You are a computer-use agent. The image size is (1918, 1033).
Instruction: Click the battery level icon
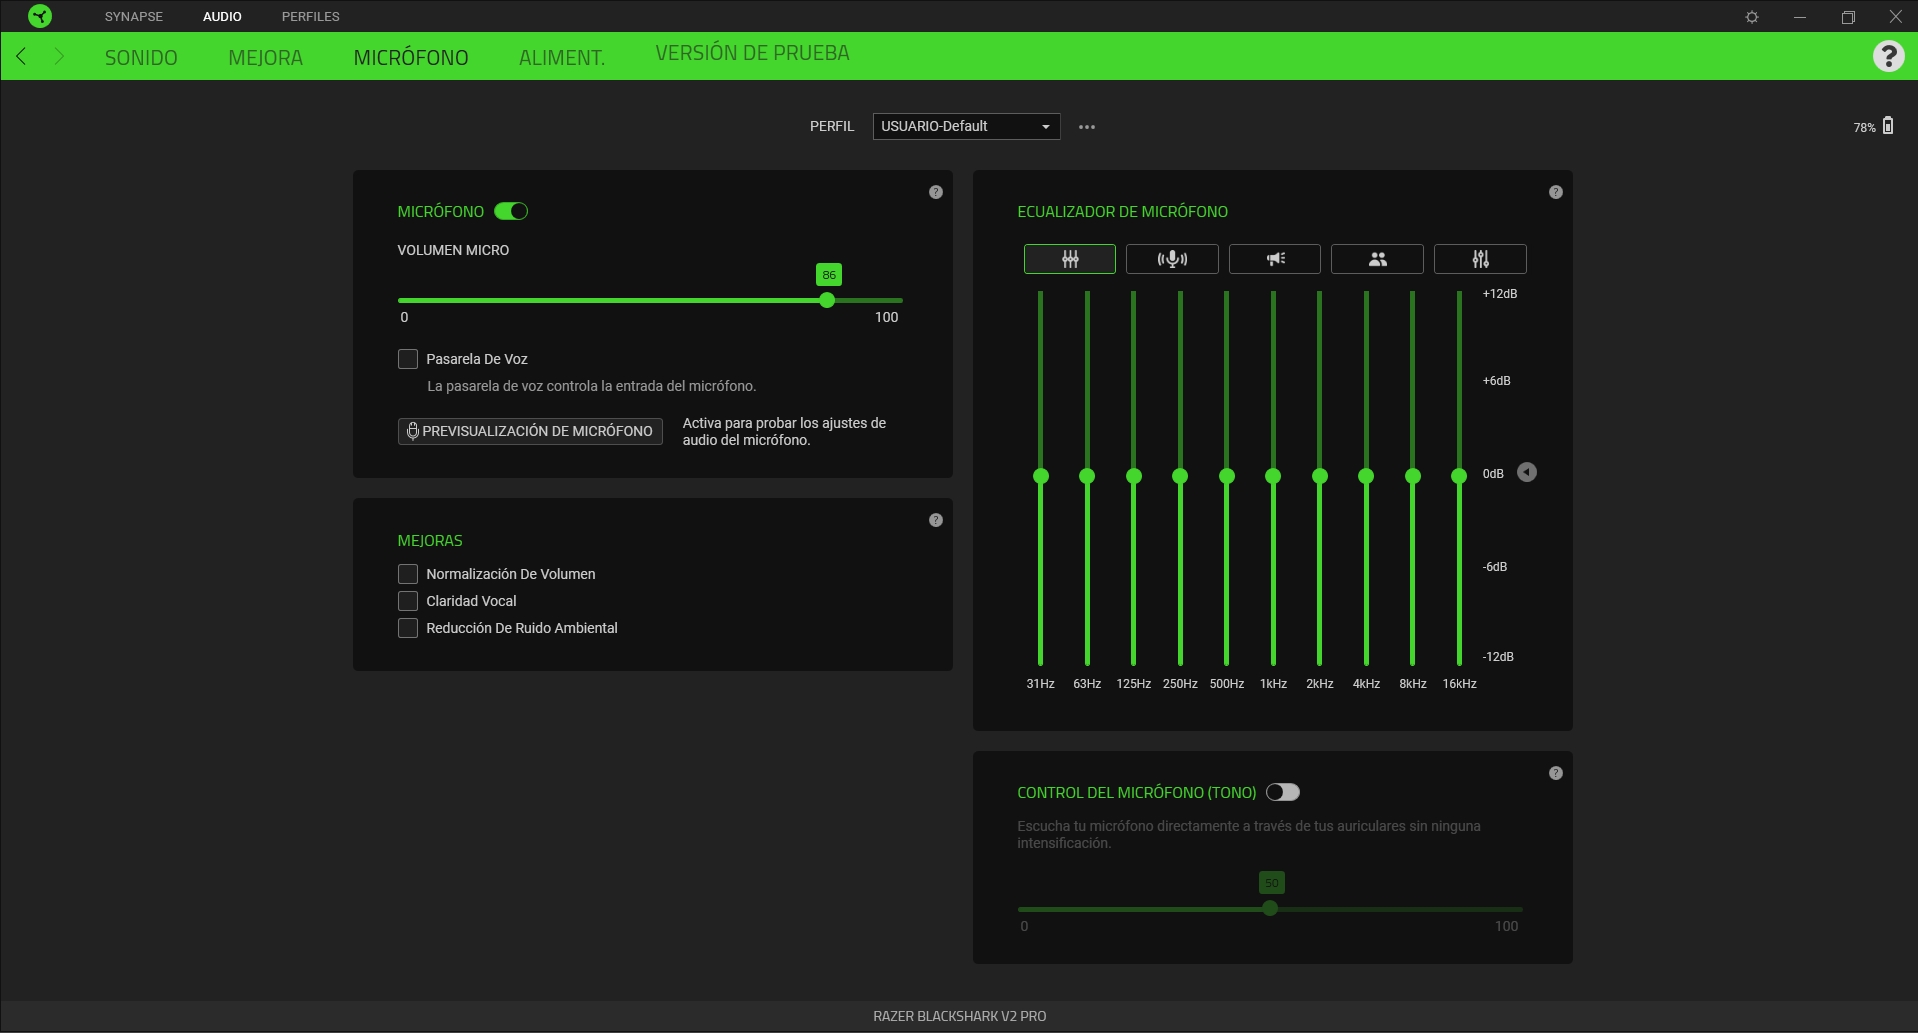coord(1888,126)
